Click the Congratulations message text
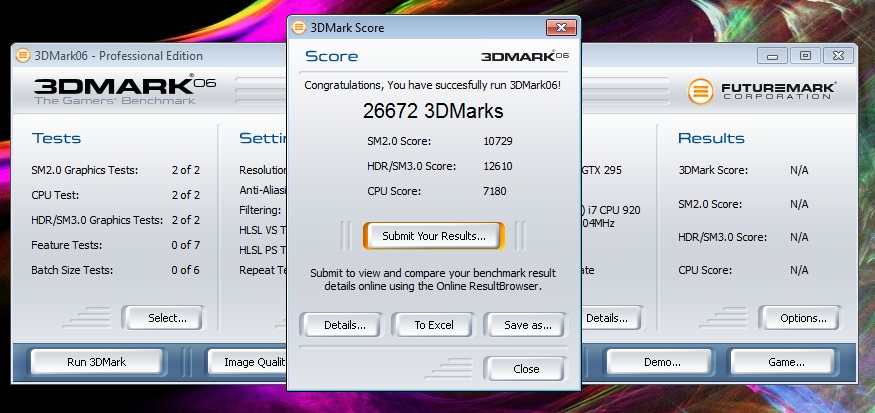 pos(432,85)
